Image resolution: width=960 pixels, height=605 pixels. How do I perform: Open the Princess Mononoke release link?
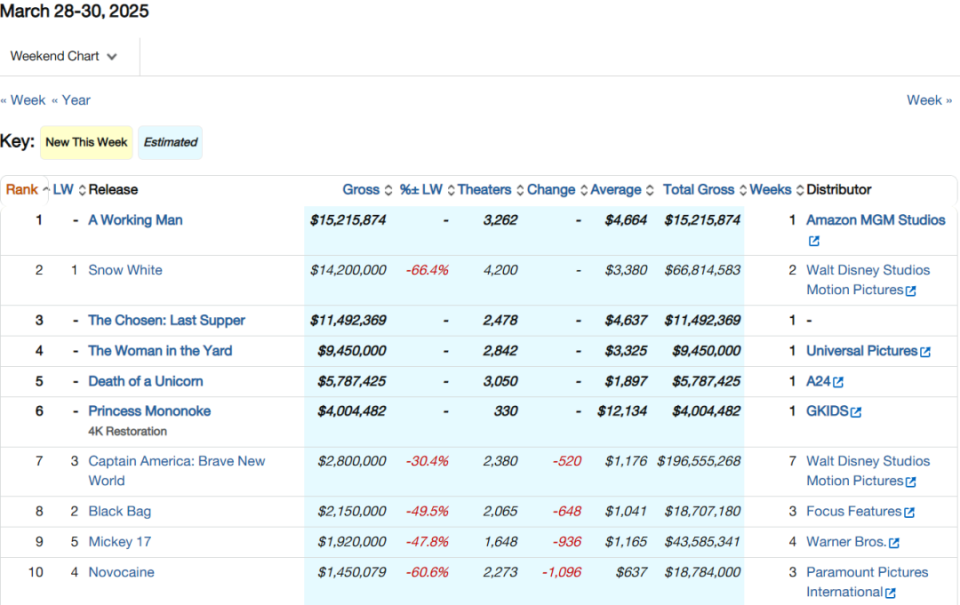(x=149, y=411)
